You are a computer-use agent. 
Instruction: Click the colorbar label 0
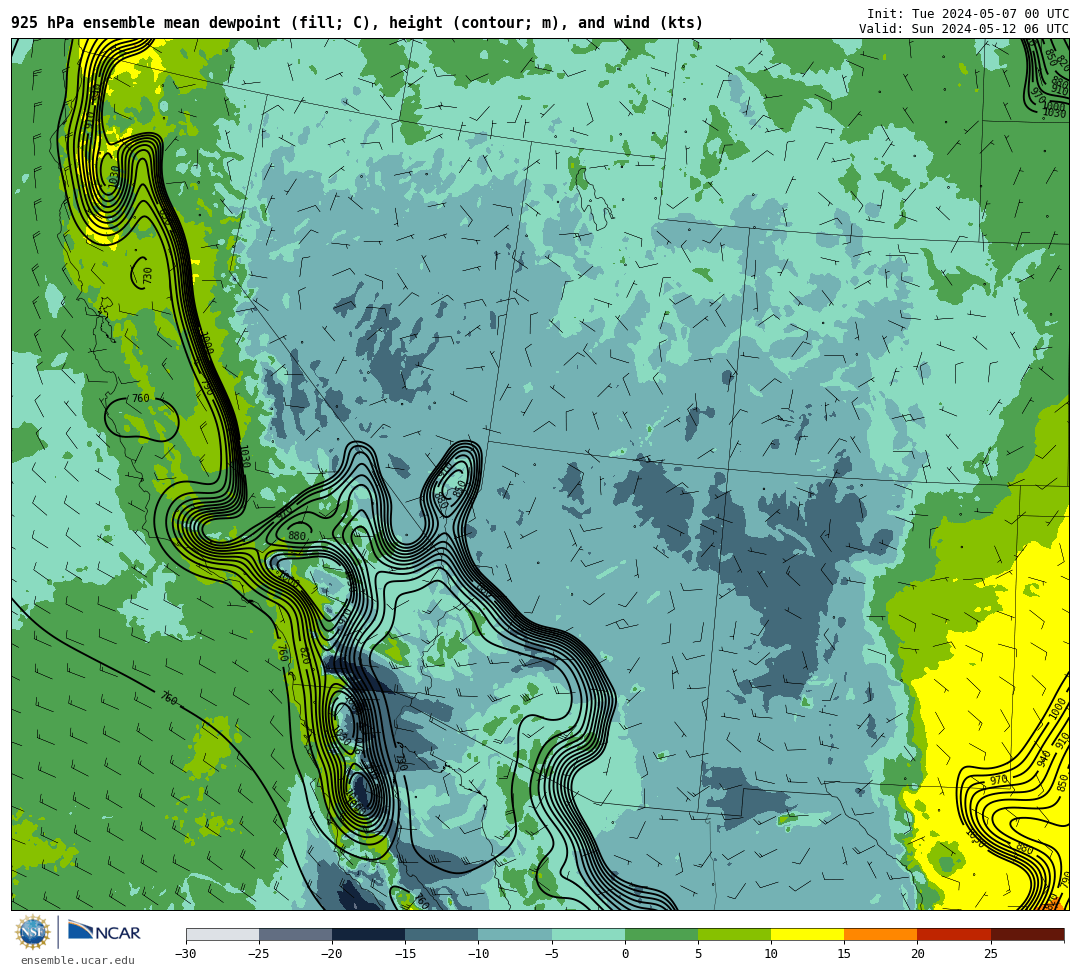pos(625,954)
